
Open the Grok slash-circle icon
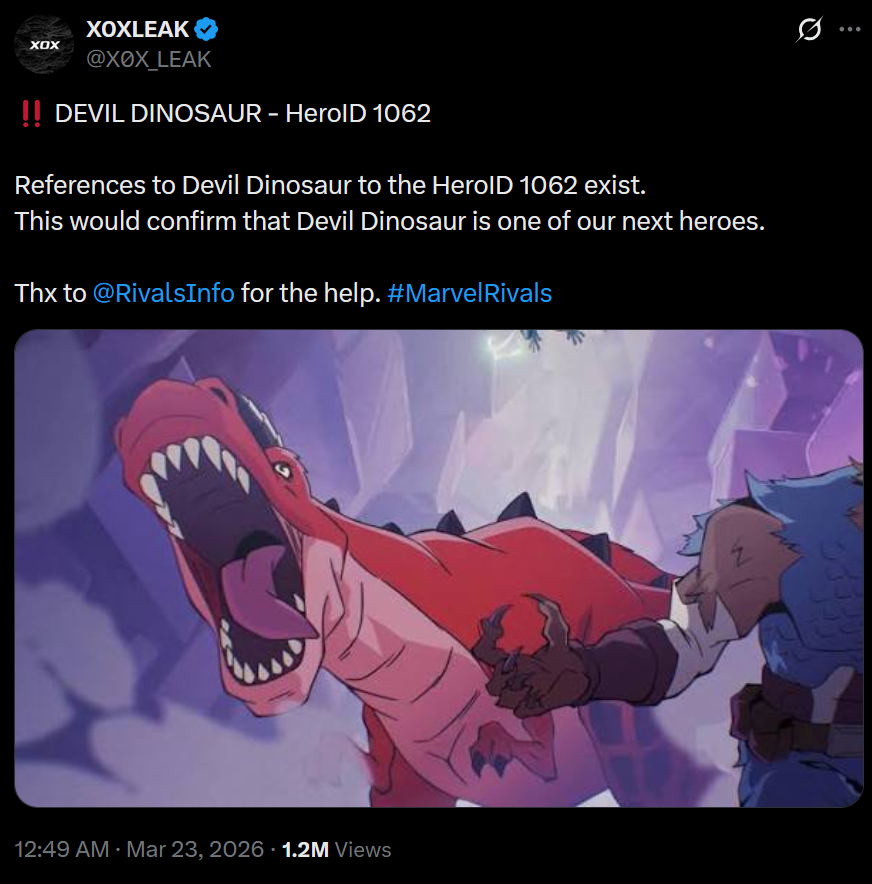click(809, 29)
